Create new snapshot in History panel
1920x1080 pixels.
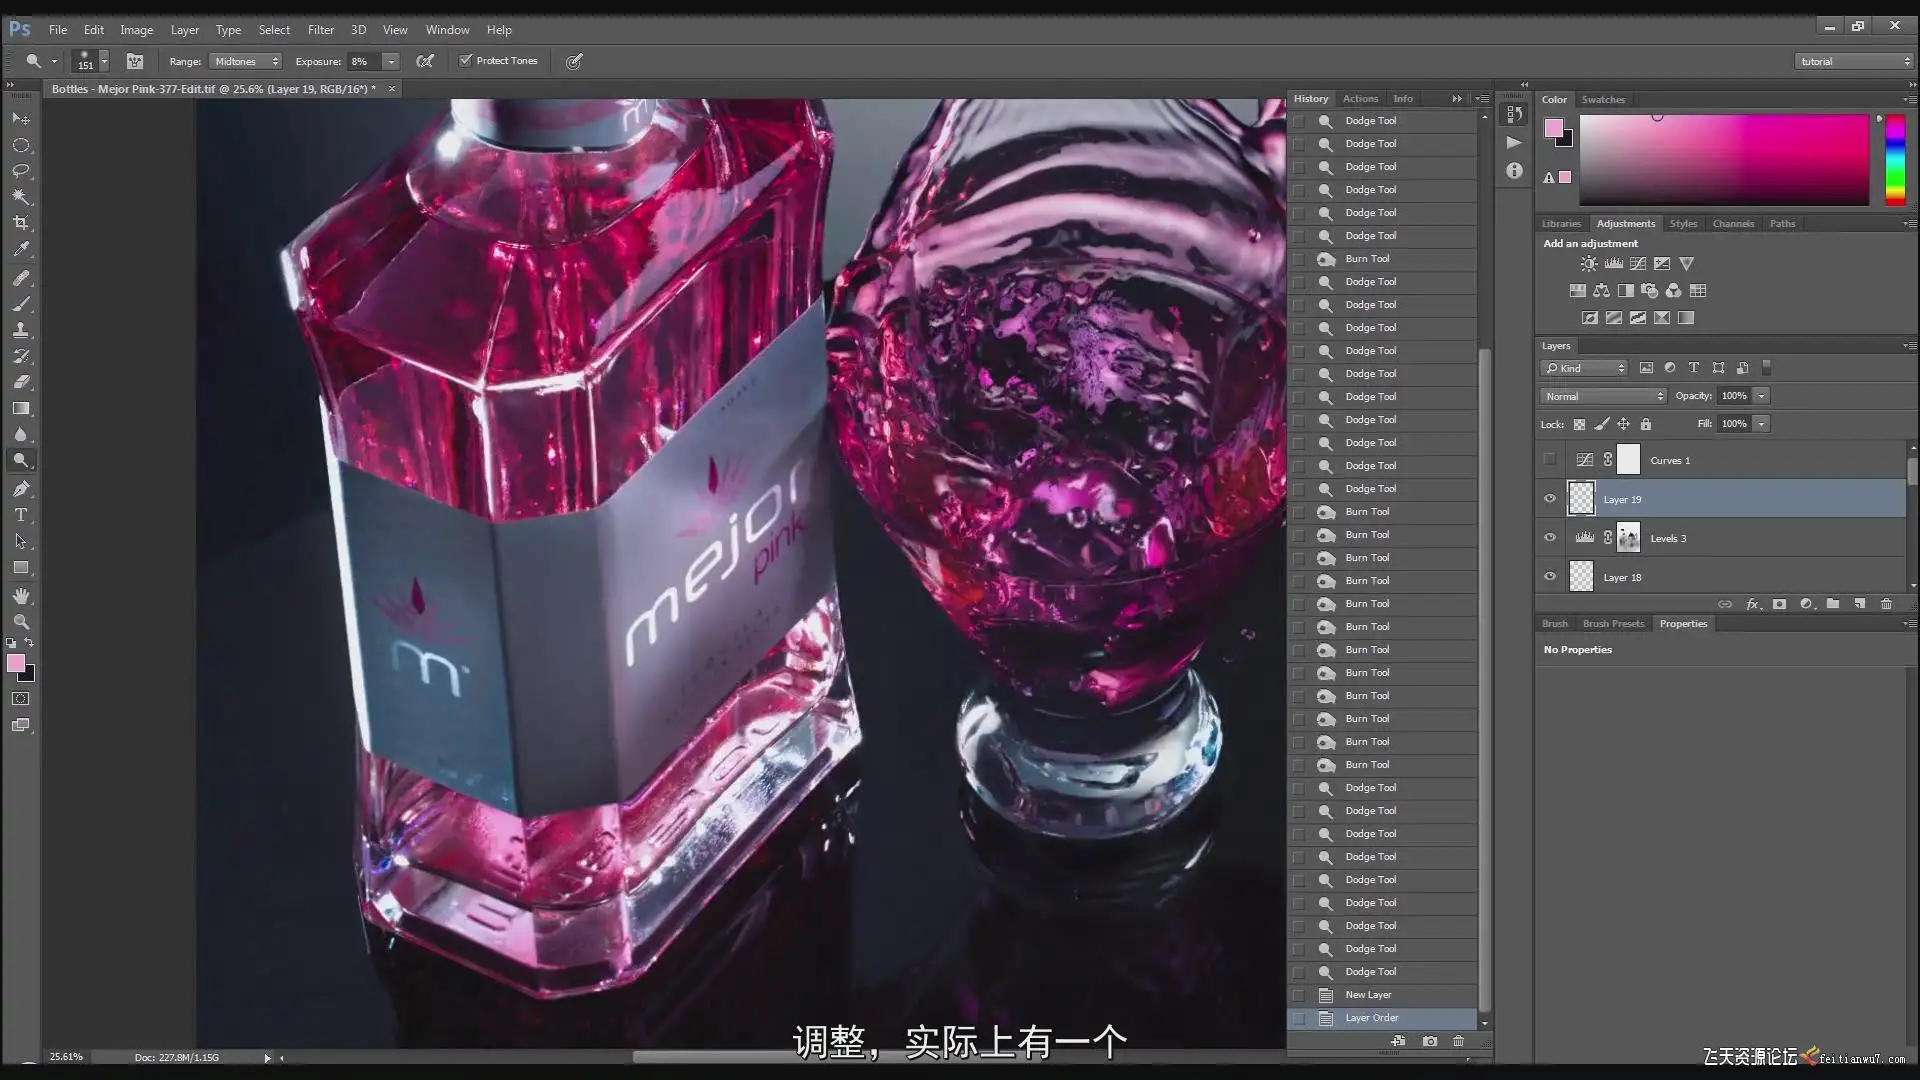pyautogui.click(x=1430, y=1041)
